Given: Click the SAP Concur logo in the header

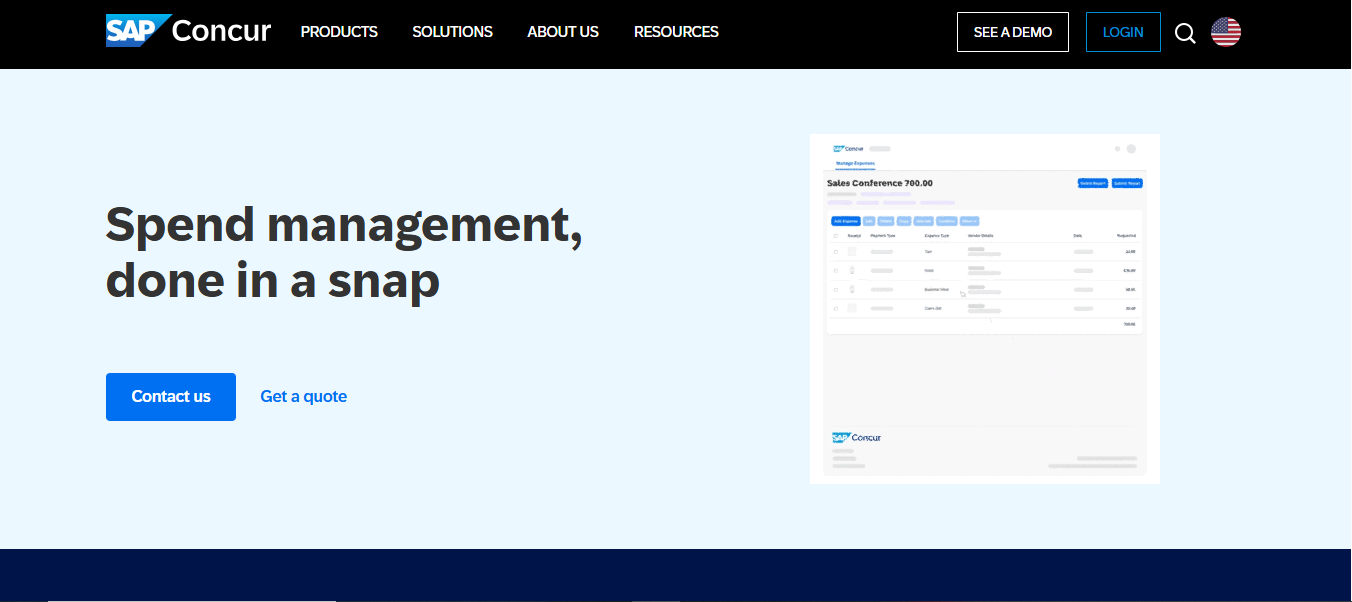Looking at the screenshot, I should point(187,30).
